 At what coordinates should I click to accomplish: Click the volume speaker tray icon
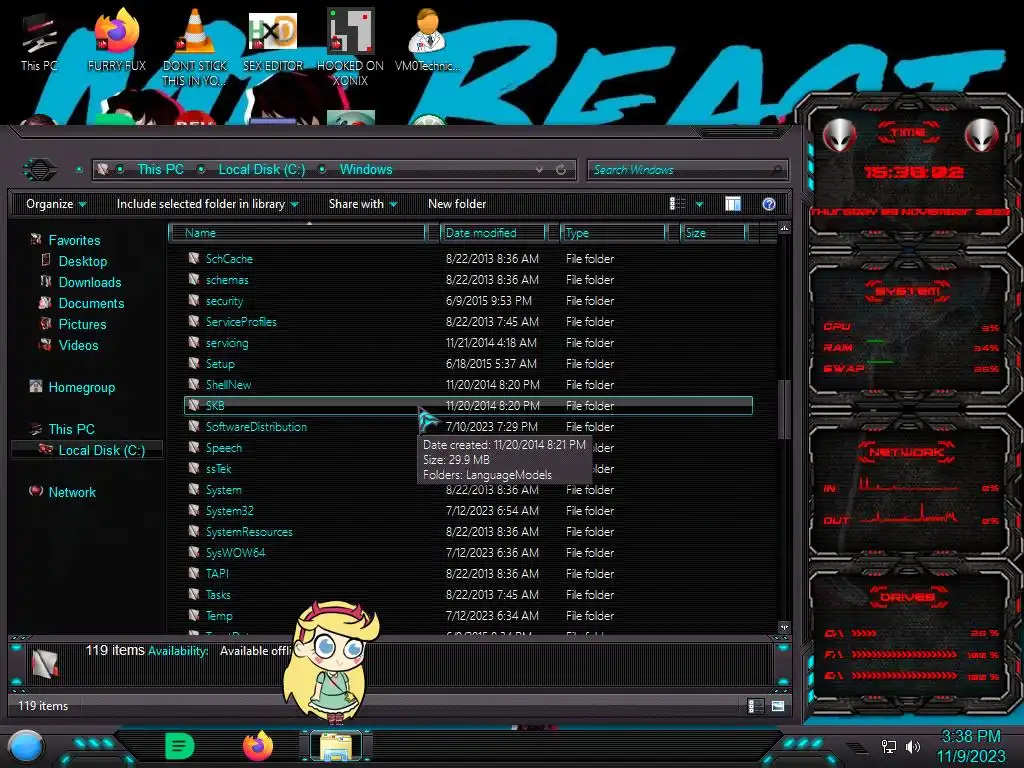click(x=912, y=746)
